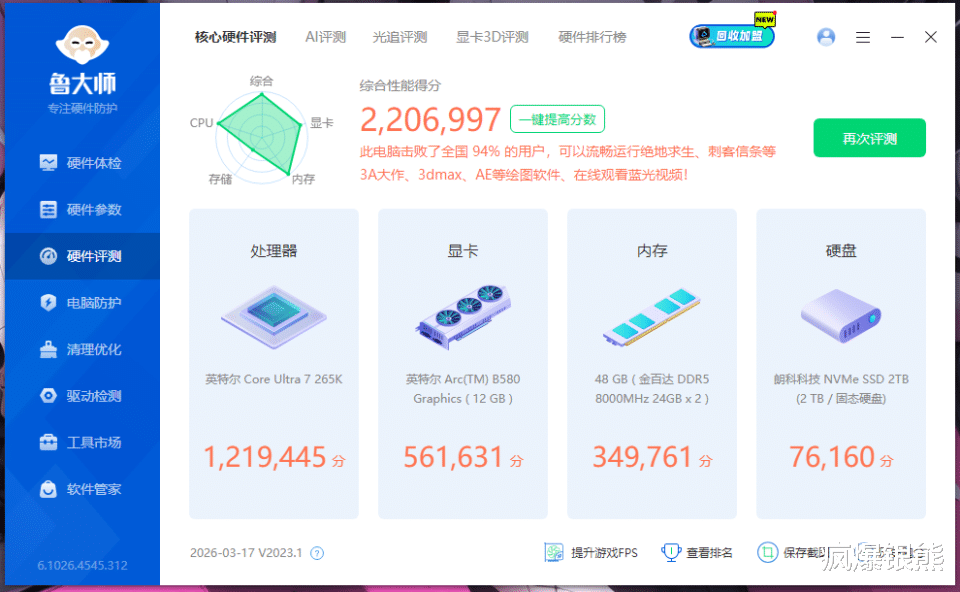Click the 提升游戏FPS icon
Viewport: 960px width, 592px height.
point(553,552)
